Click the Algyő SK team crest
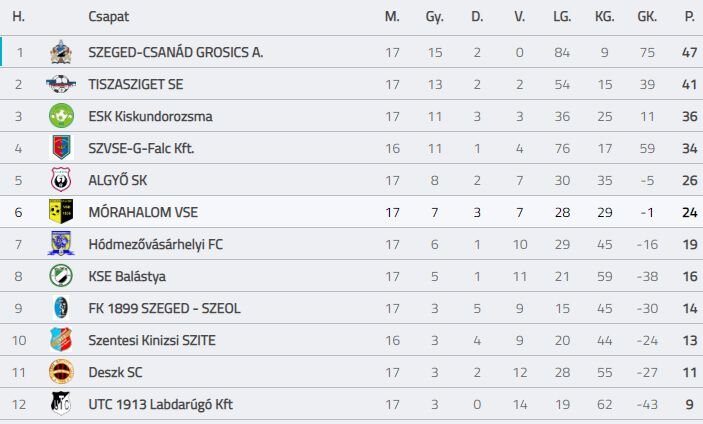 [61, 180]
